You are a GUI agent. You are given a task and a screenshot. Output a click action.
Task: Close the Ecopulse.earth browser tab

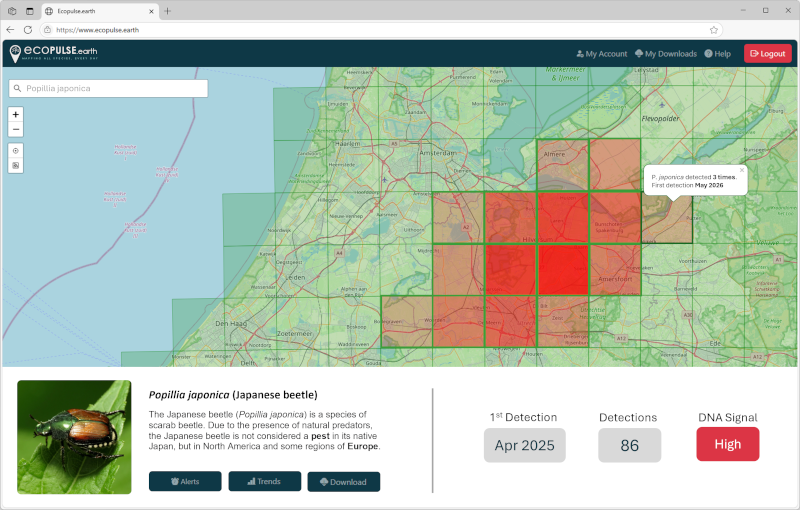coord(151,10)
